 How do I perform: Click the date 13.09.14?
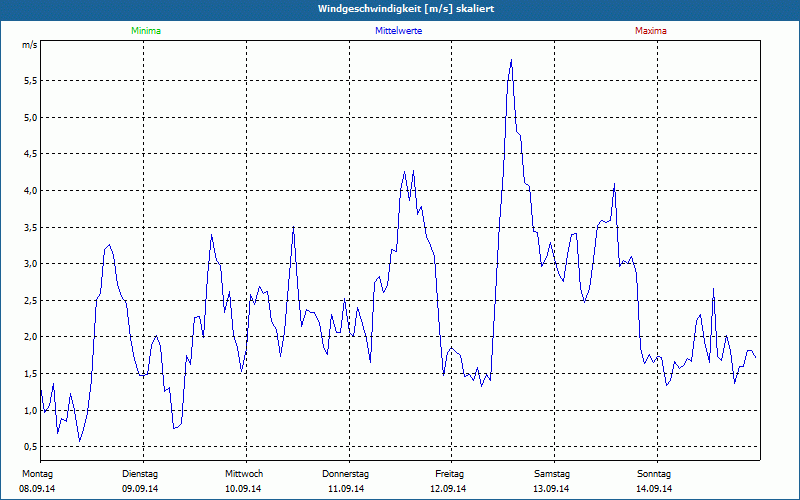coord(551,489)
